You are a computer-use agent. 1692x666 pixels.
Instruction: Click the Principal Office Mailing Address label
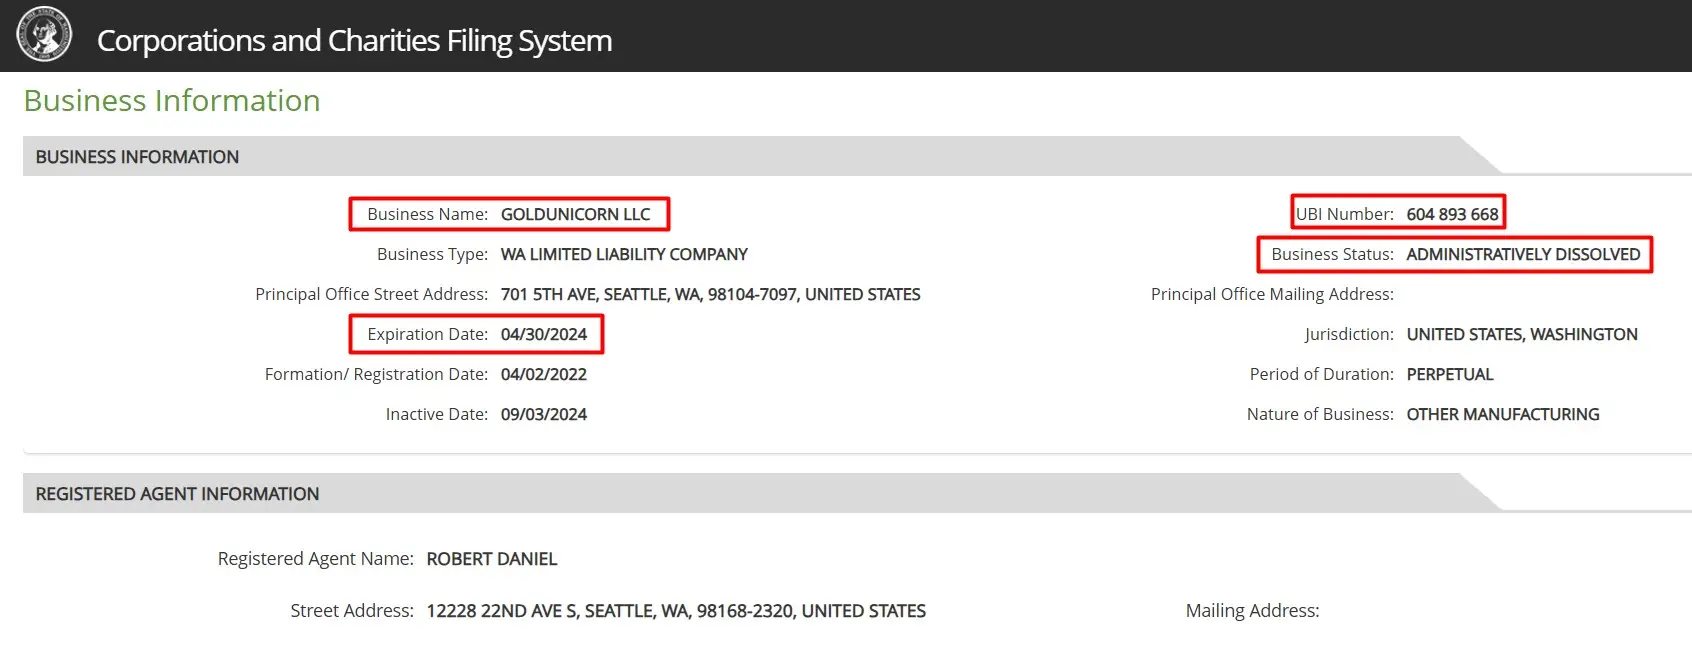pos(1272,294)
